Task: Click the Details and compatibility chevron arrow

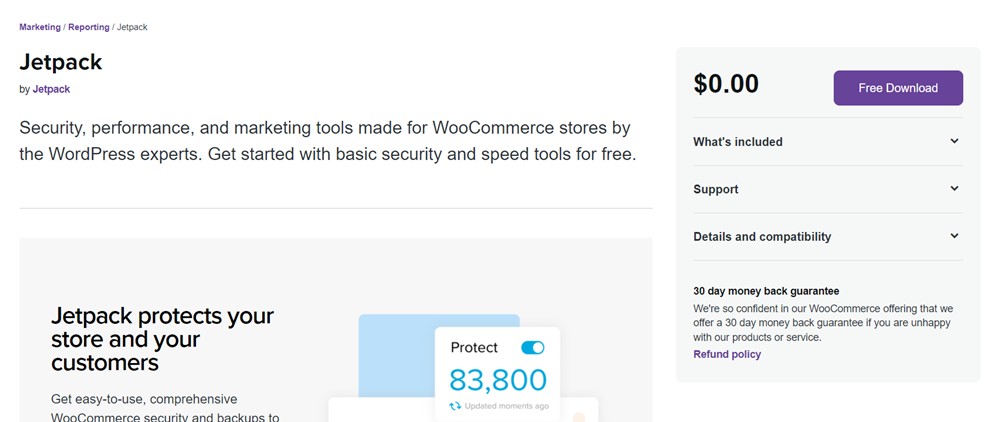Action: 954,236
